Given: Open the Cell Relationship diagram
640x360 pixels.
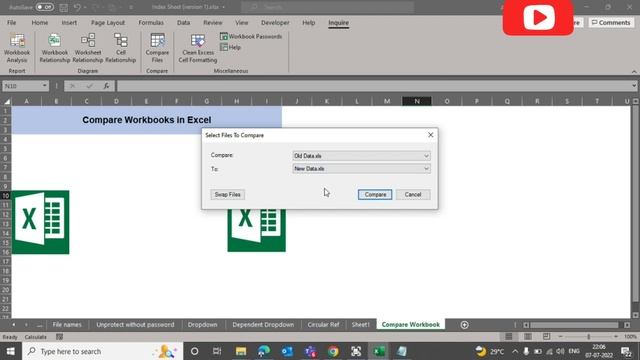Looking at the screenshot, I should [121, 48].
